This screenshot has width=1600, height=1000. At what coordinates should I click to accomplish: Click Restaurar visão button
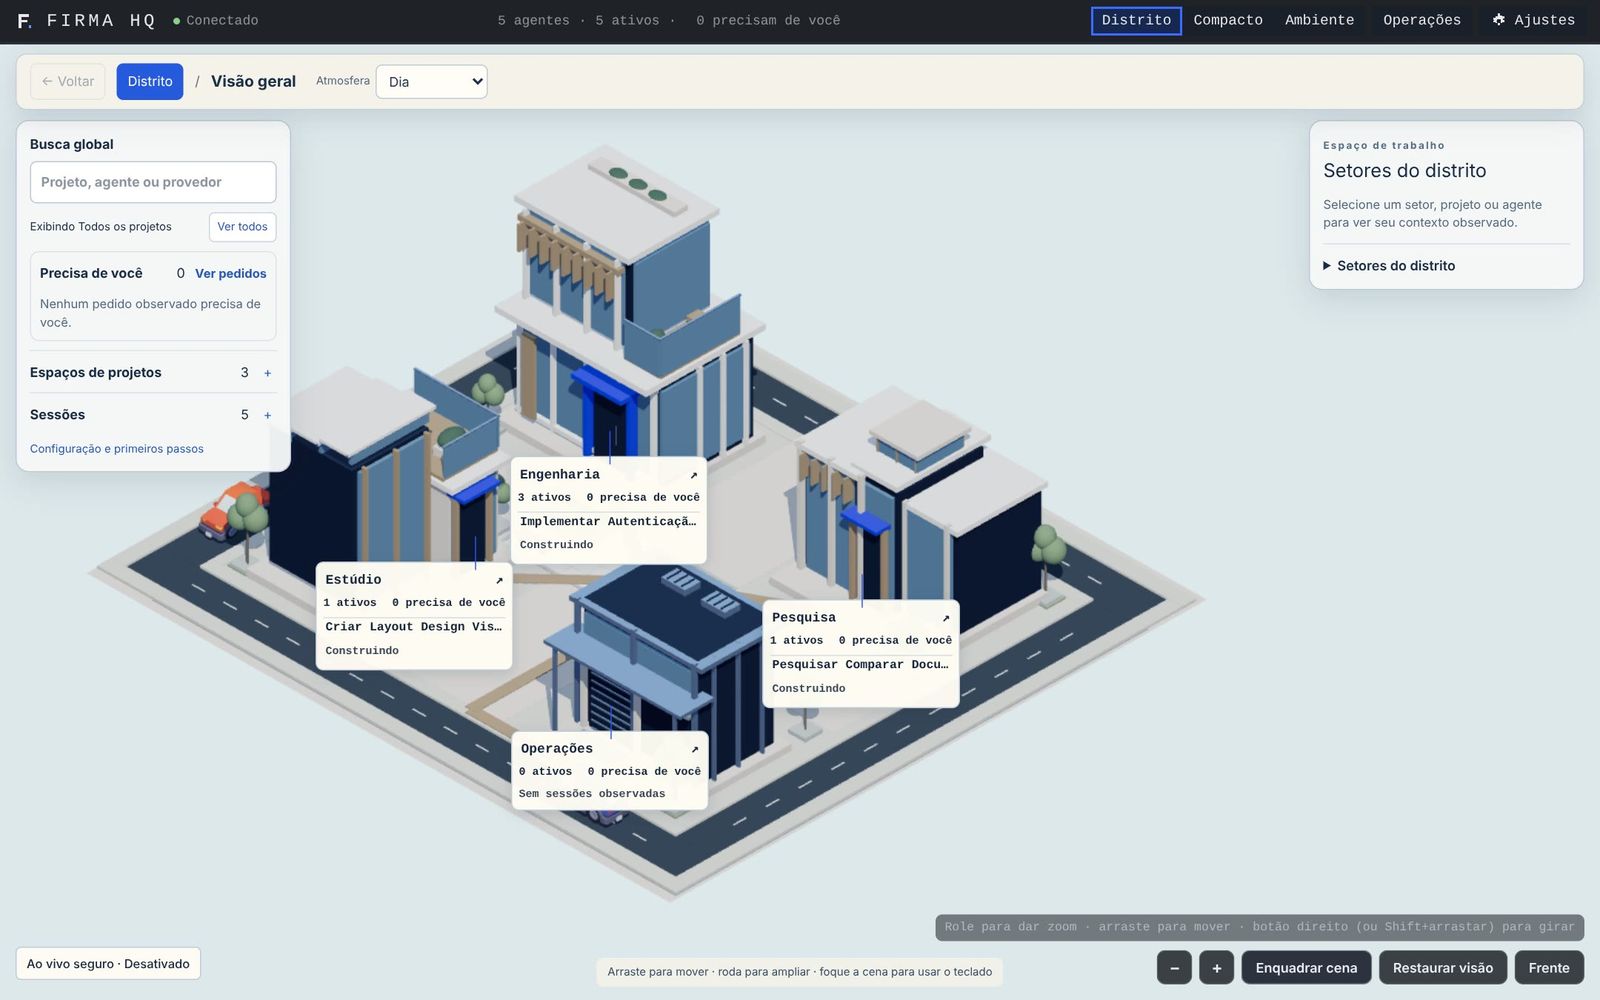pyautogui.click(x=1443, y=968)
